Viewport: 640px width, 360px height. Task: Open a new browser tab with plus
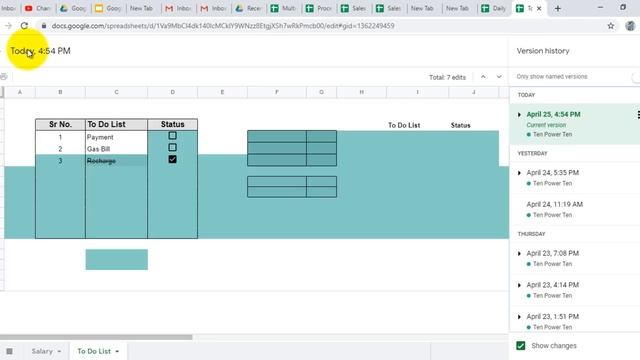[558, 8]
